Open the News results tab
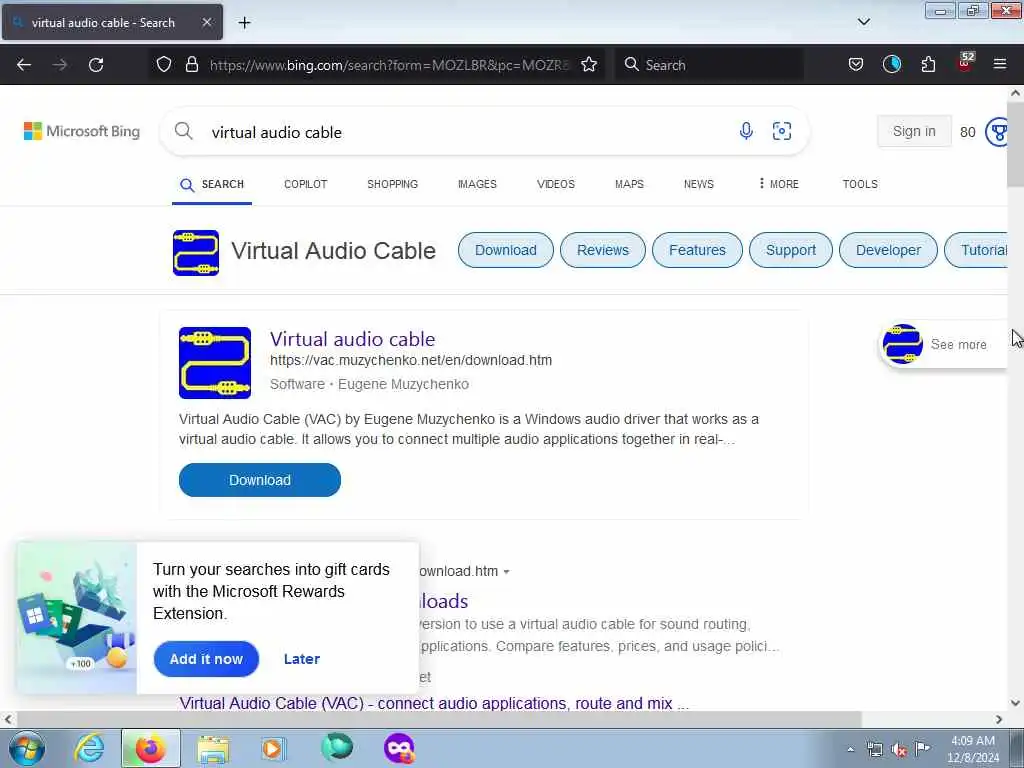 (699, 184)
